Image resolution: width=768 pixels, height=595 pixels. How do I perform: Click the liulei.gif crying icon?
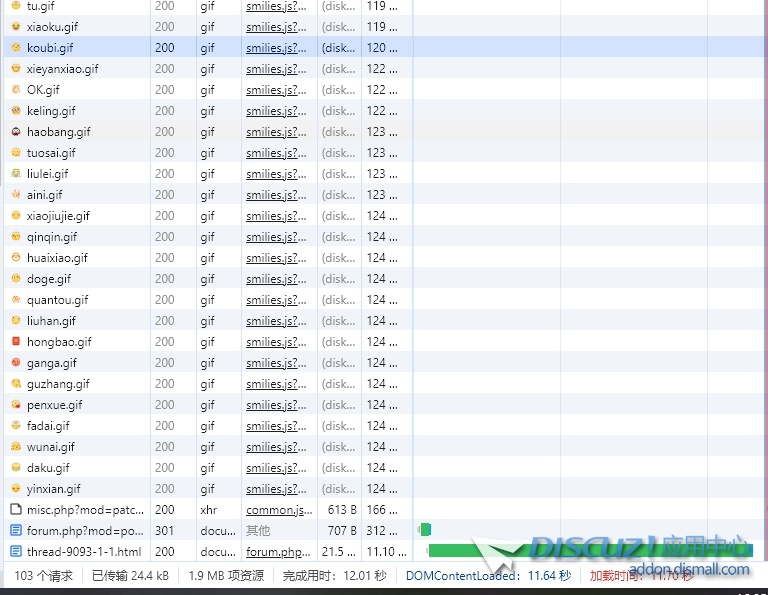pos(16,173)
